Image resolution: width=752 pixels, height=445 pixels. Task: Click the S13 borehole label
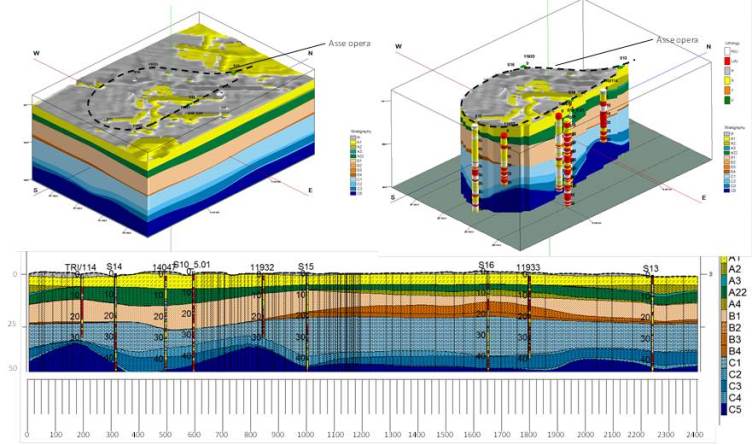[x=651, y=268]
